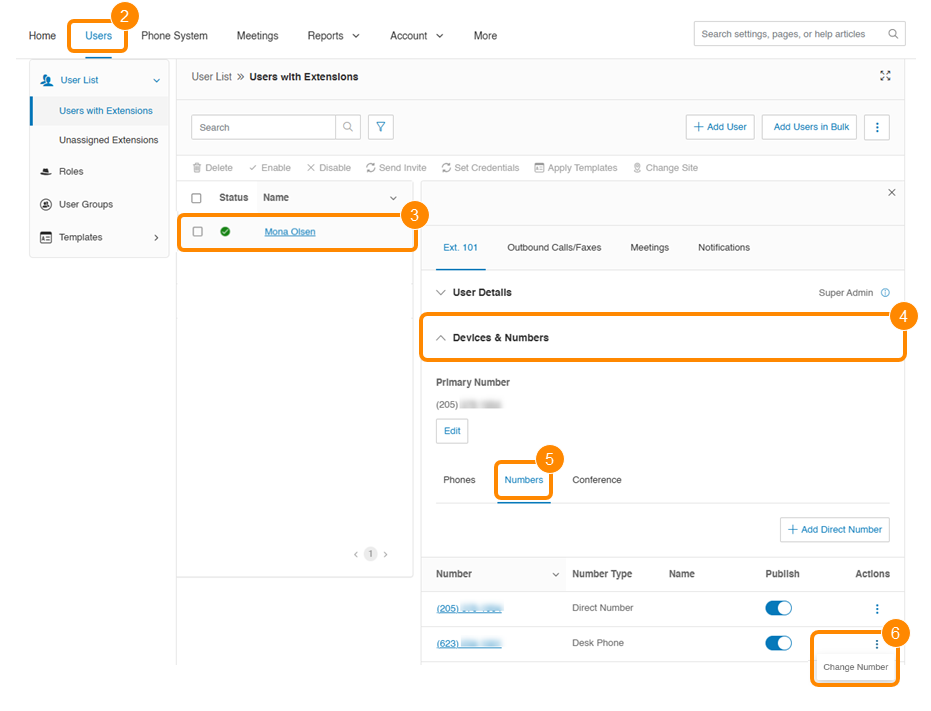Open the Reports dropdown menu
Screen dimensions: 931x711
click(333, 36)
